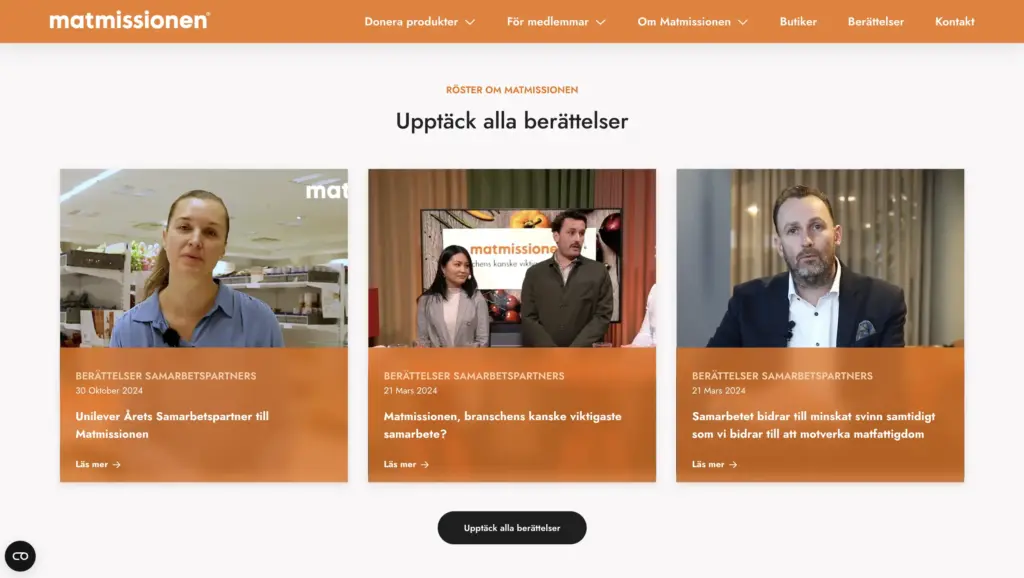Open the Berättelser menu item

point(876,22)
